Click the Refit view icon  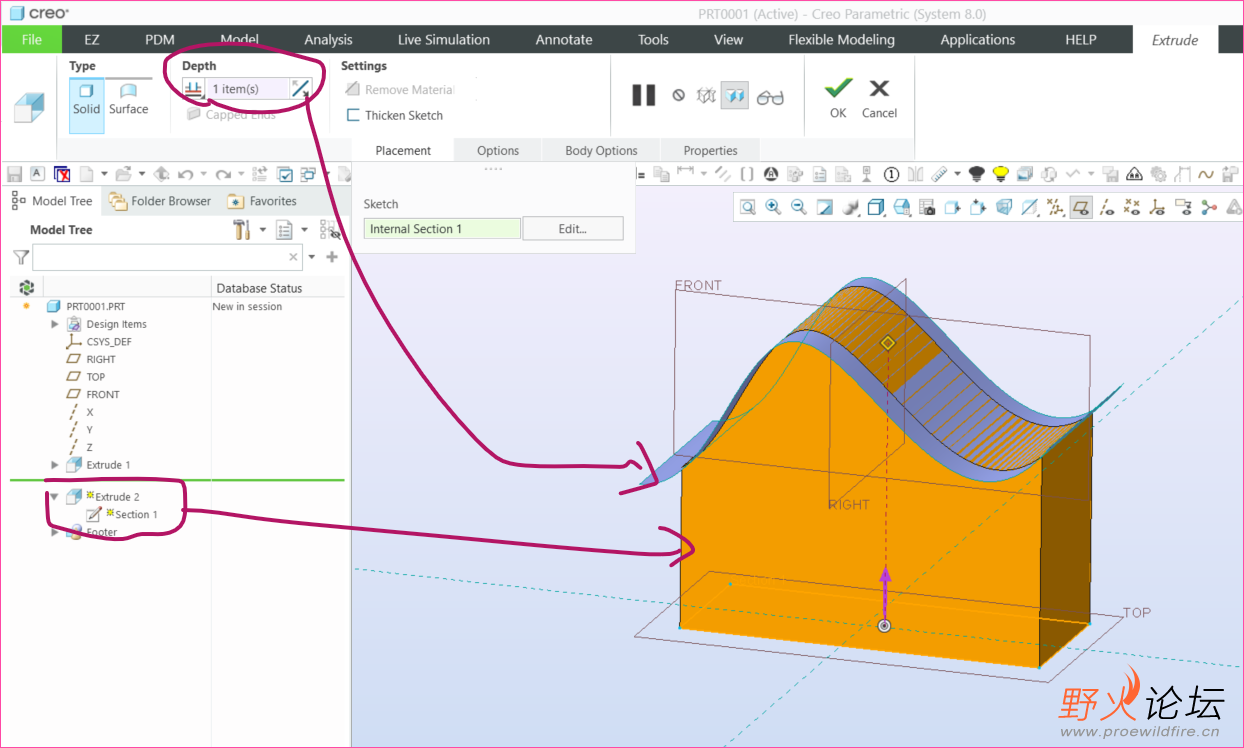click(748, 207)
